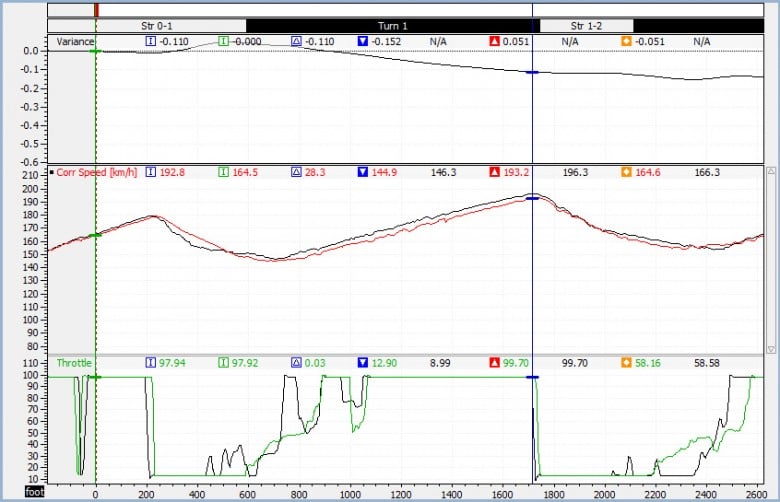Click the 97.94 throttle cursor value
Screen dimensions: 780x502
172,363
